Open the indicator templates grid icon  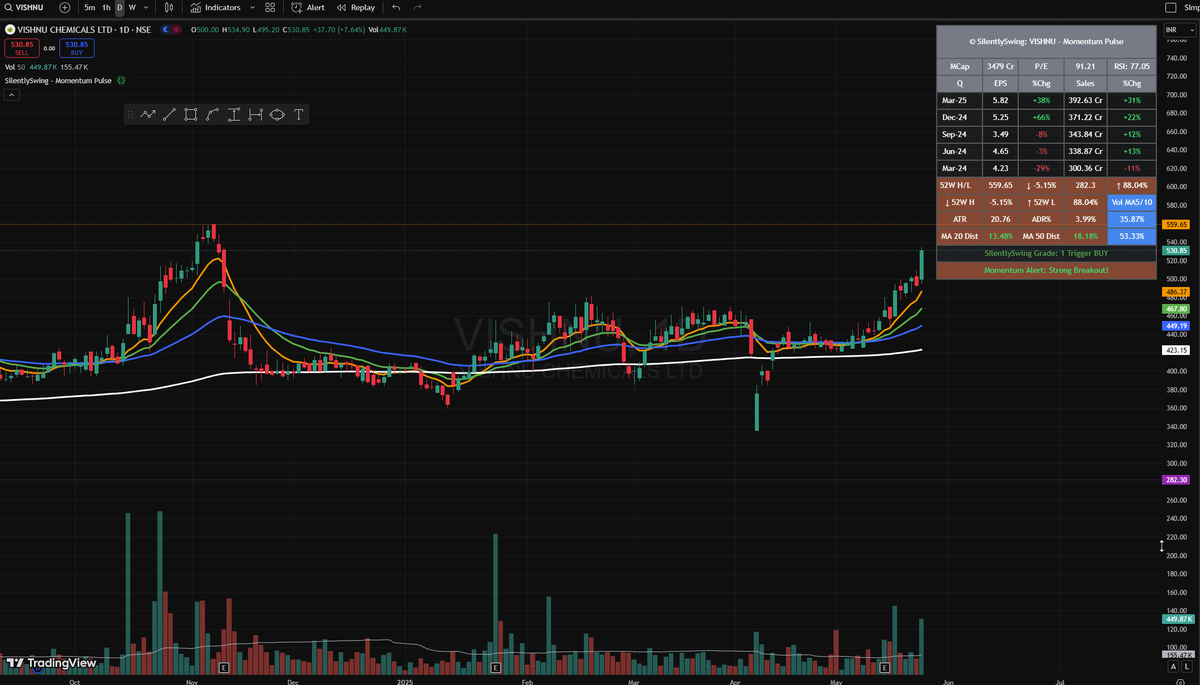[270, 7]
